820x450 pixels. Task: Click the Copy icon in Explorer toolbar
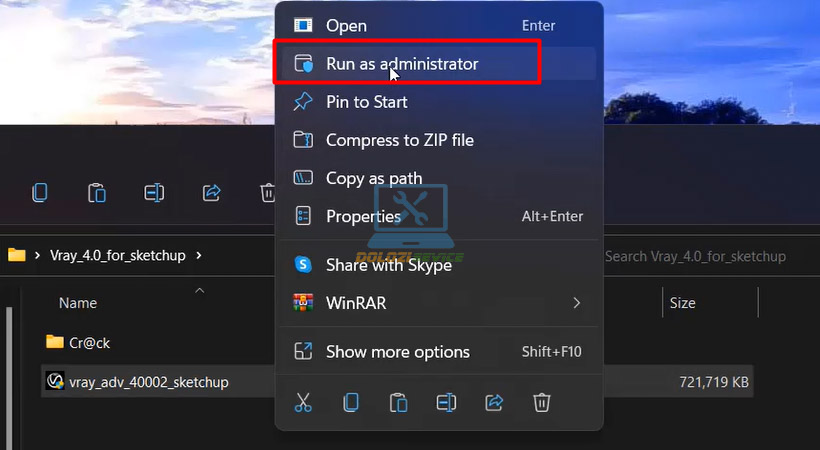click(x=40, y=193)
